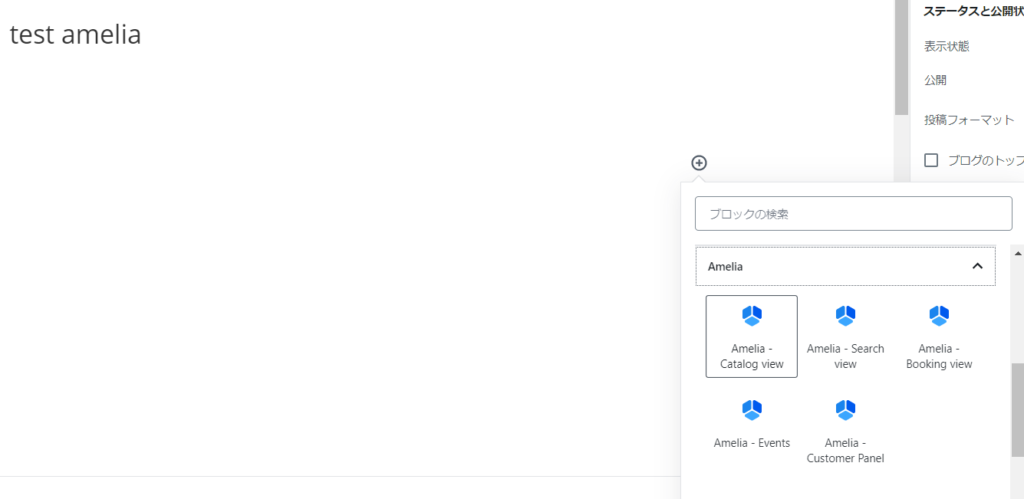This screenshot has width=1024, height=499.
Task: Open the ステータスと公開状態 panel header
Action: 973,10
